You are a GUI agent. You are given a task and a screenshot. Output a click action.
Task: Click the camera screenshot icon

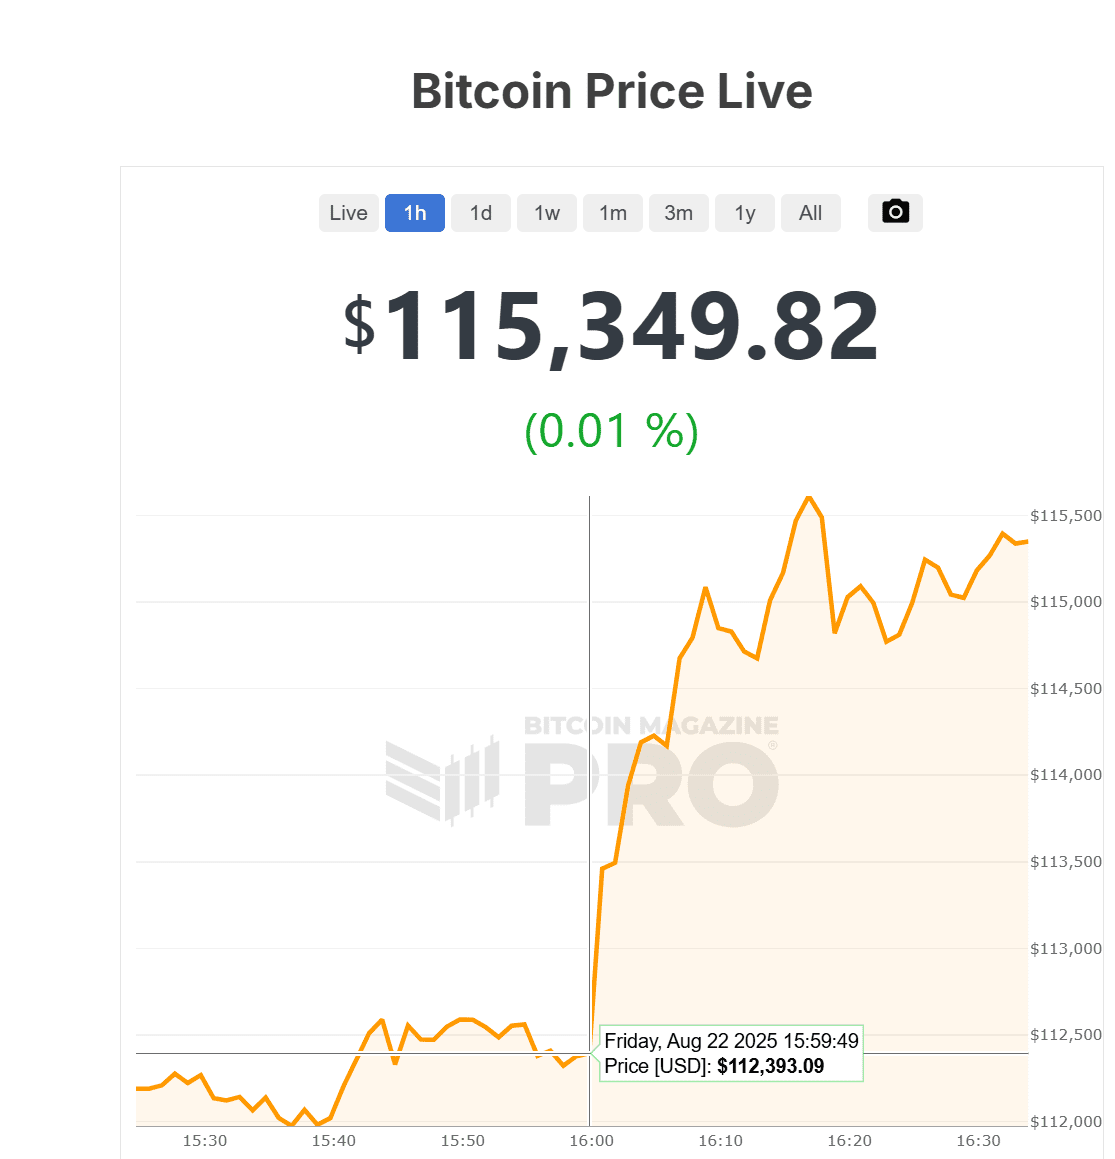pyautogui.click(x=894, y=212)
